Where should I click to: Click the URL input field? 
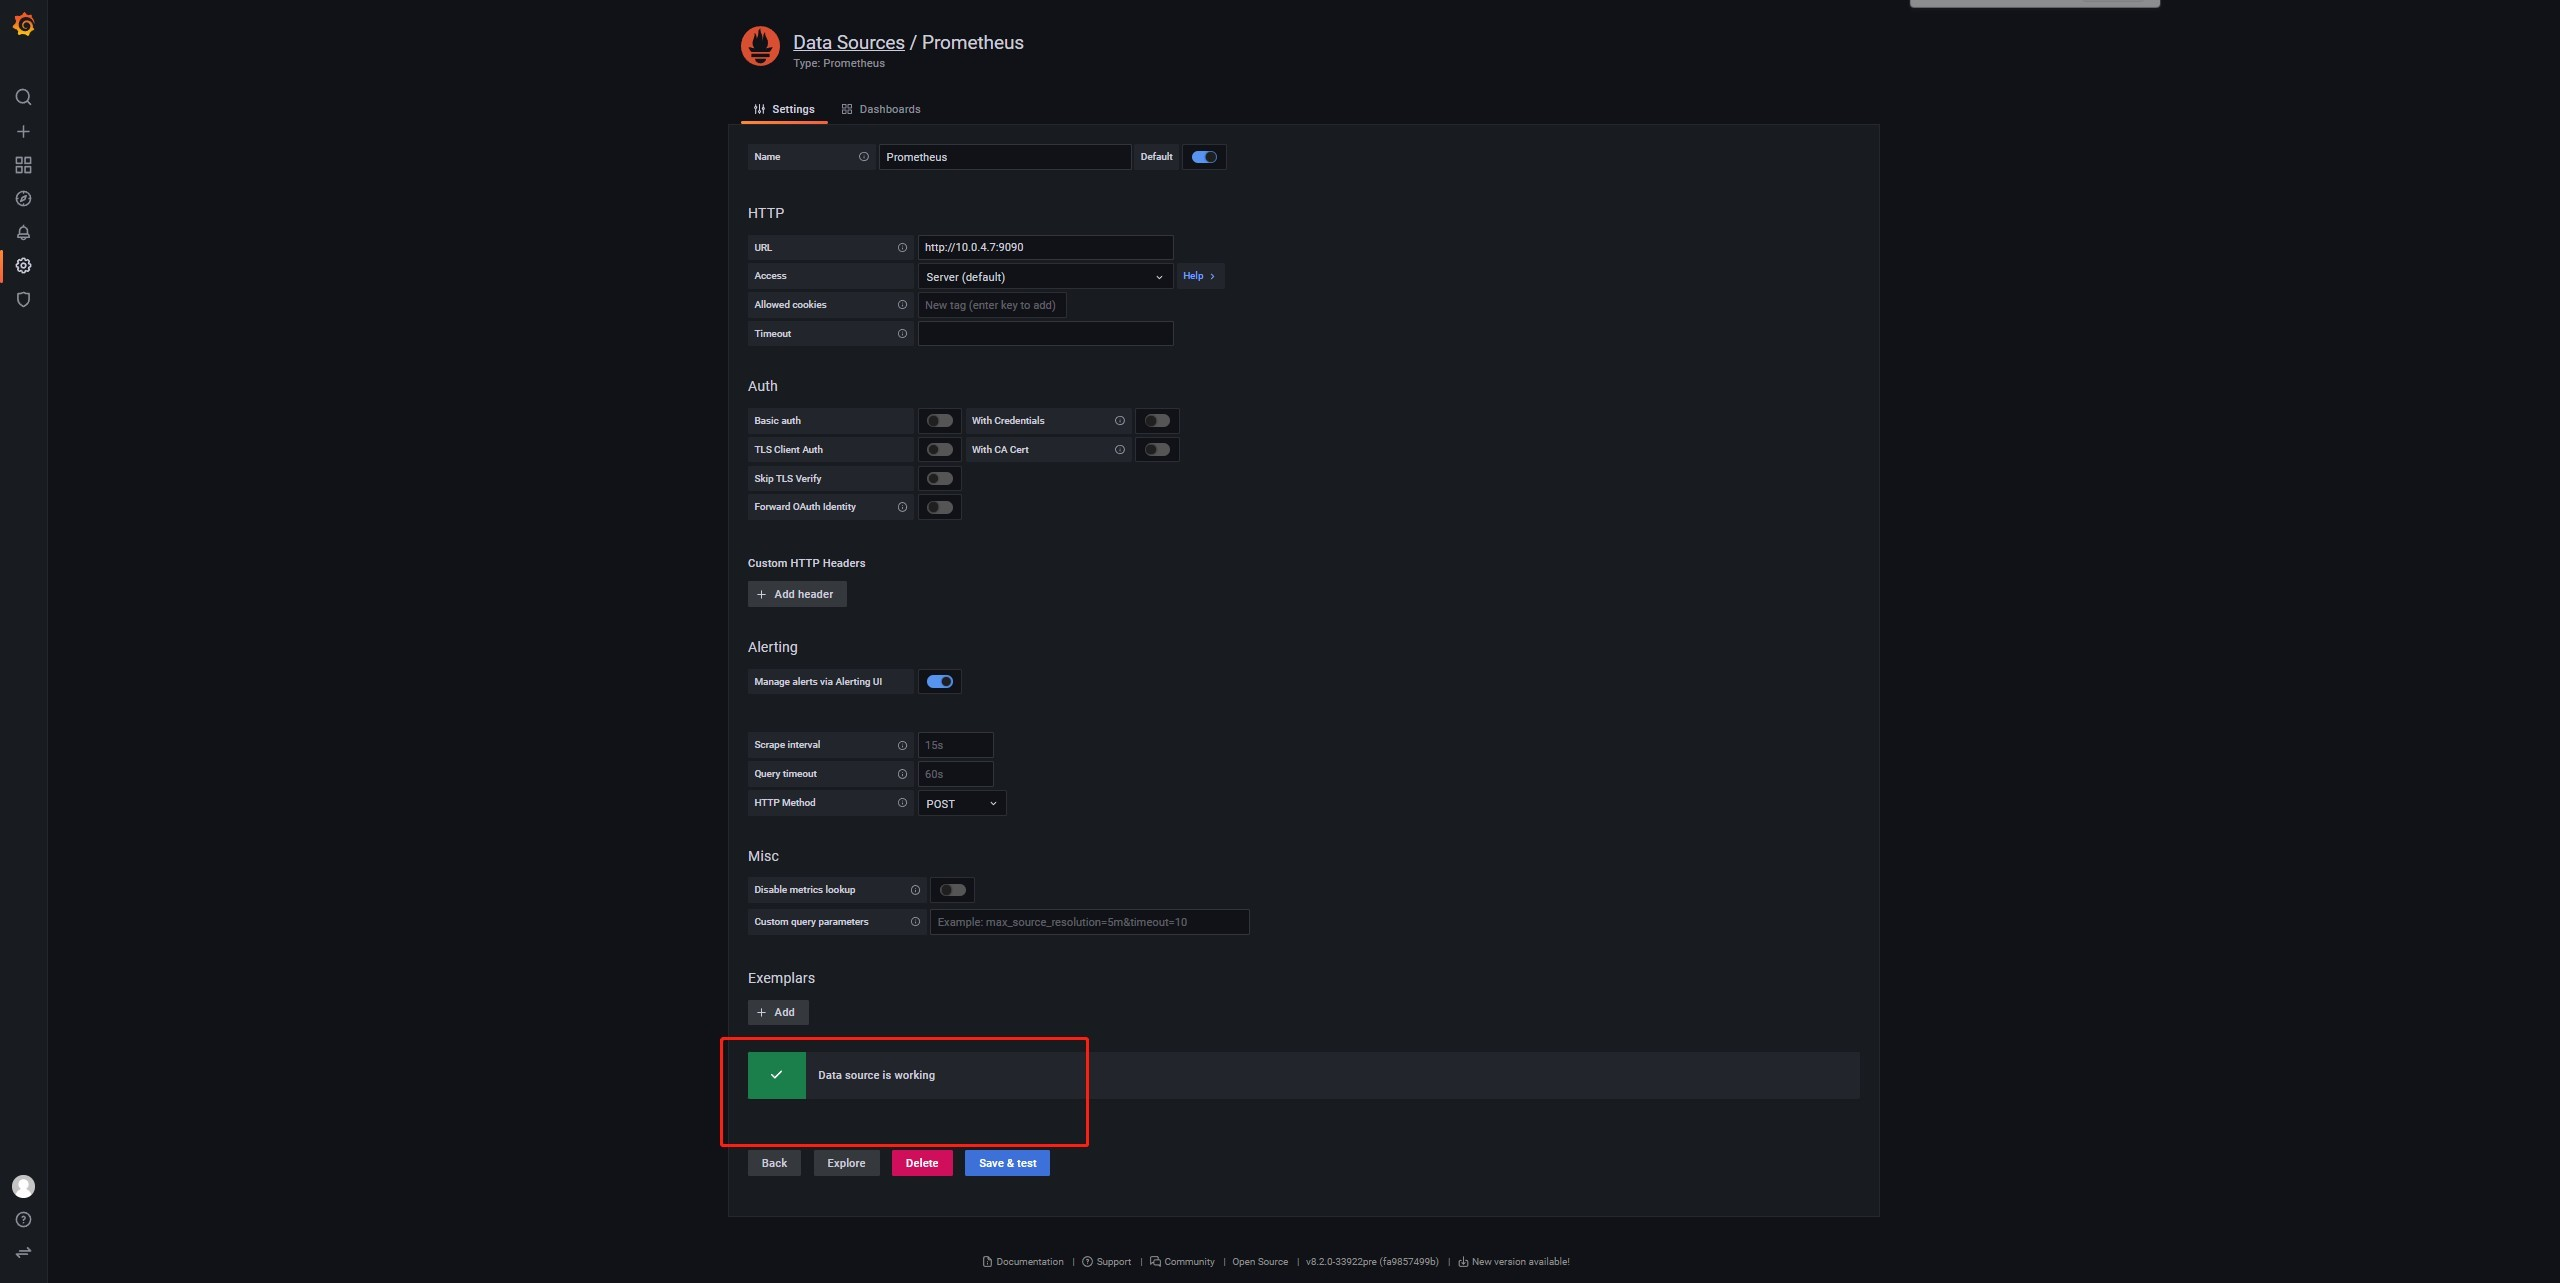(x=1045, y=248)
